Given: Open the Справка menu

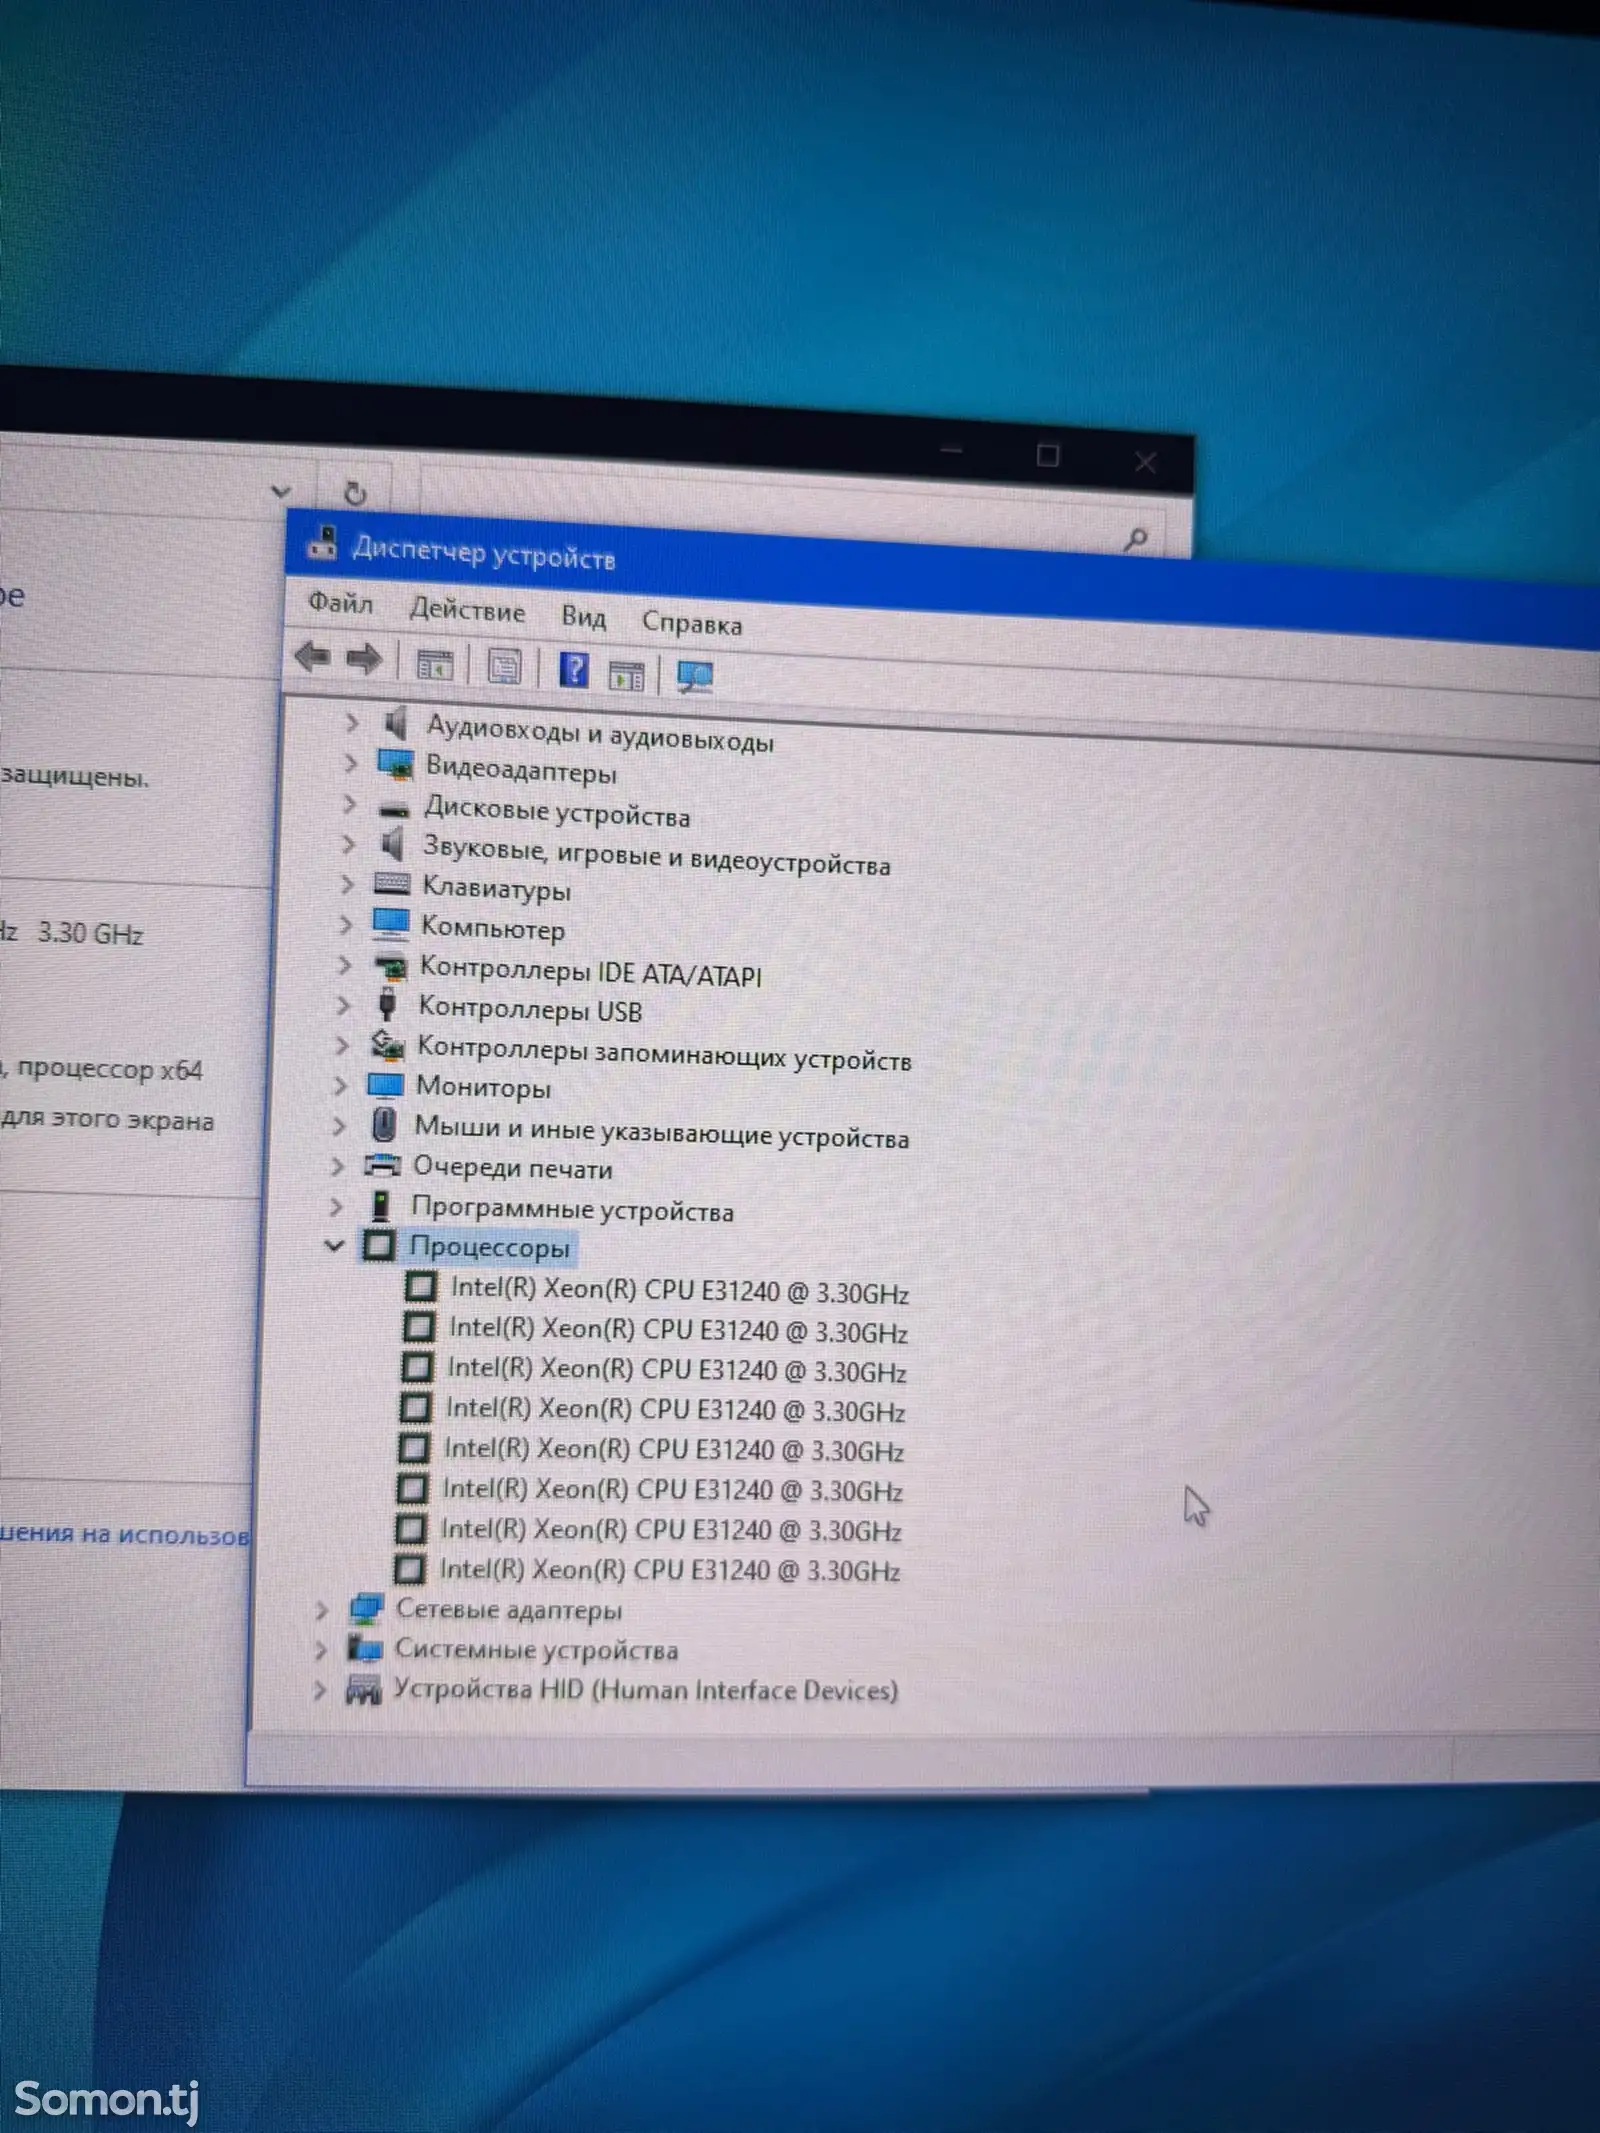Looking at the screenshot, I should (x=692, y=623).
